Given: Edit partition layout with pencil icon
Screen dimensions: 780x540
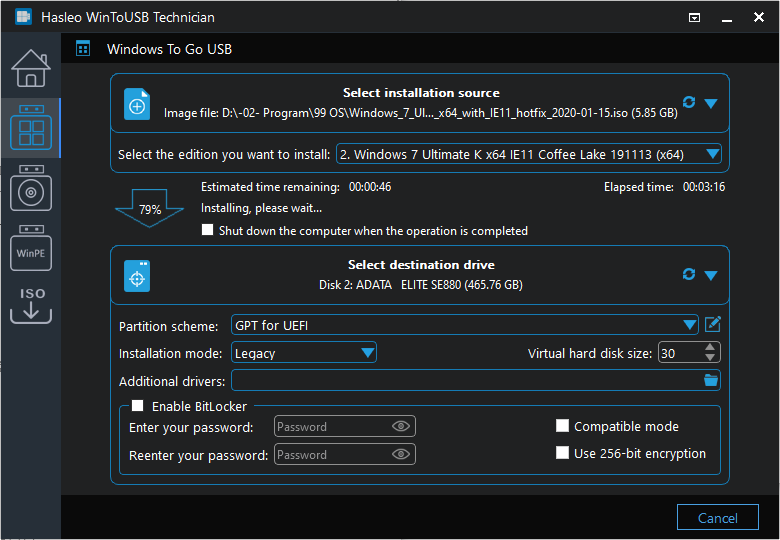Looking at the screenshot, I should tap(713, 325).
